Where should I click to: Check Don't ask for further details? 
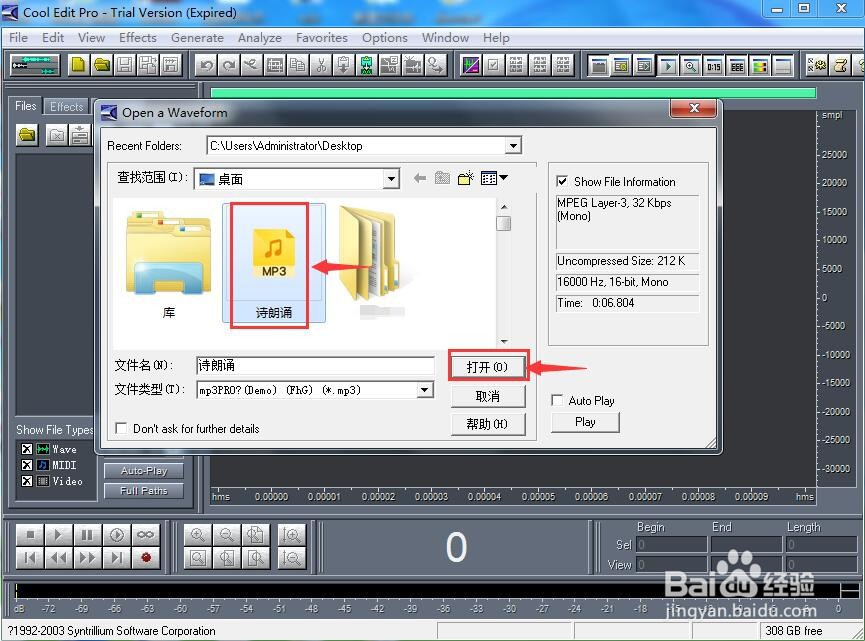click(121, 428)
